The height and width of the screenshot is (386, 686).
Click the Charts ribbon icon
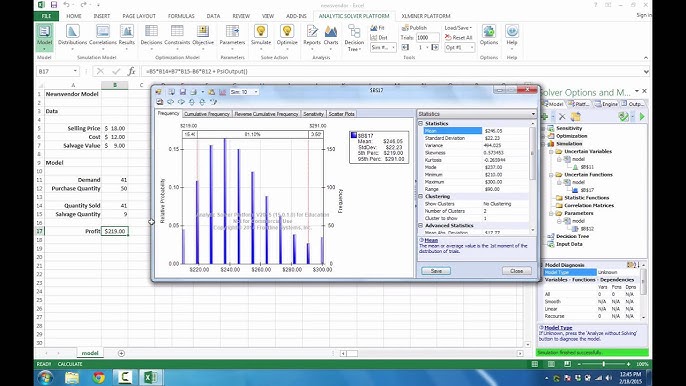pyautogui.click(x=331, y=32)
